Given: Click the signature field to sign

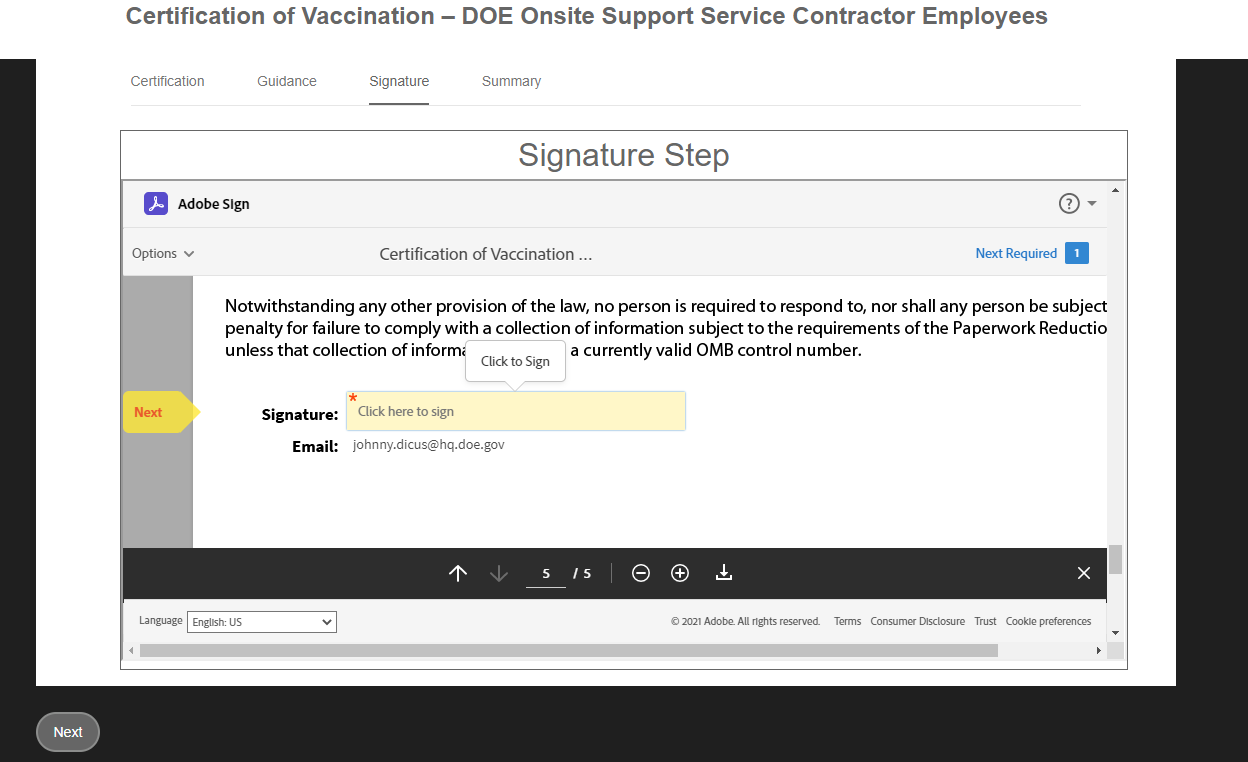Looking at the screenshot, I should (516, 411).
